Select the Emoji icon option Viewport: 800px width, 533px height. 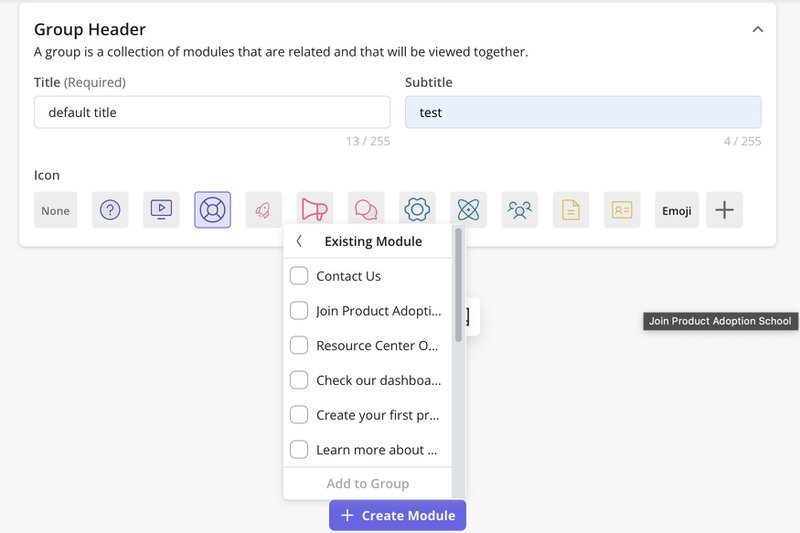[677, 210]
